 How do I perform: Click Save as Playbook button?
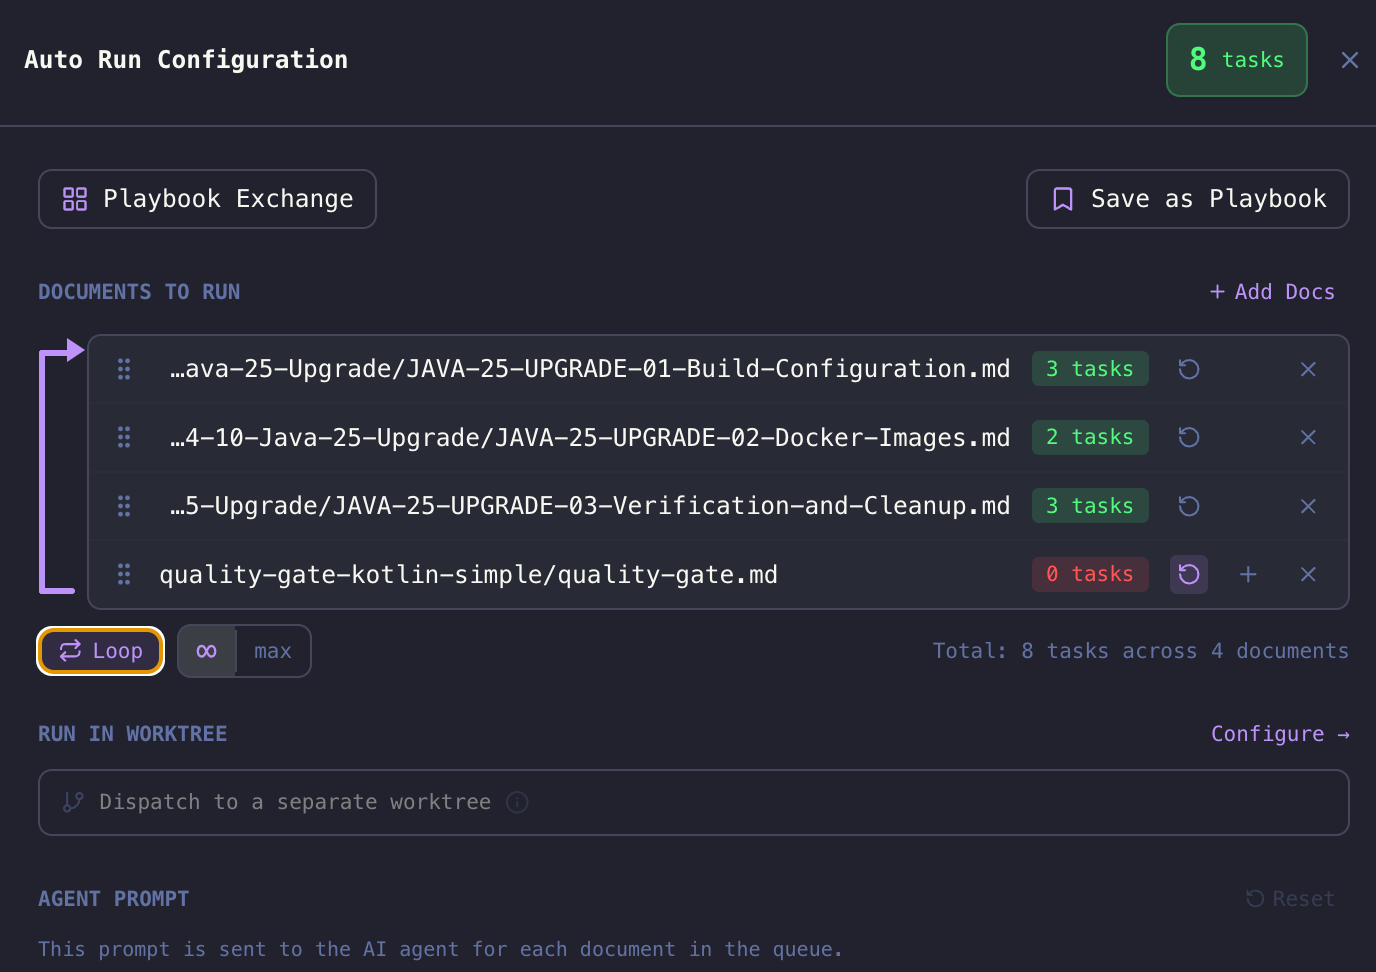click(x=1187, y=199)
